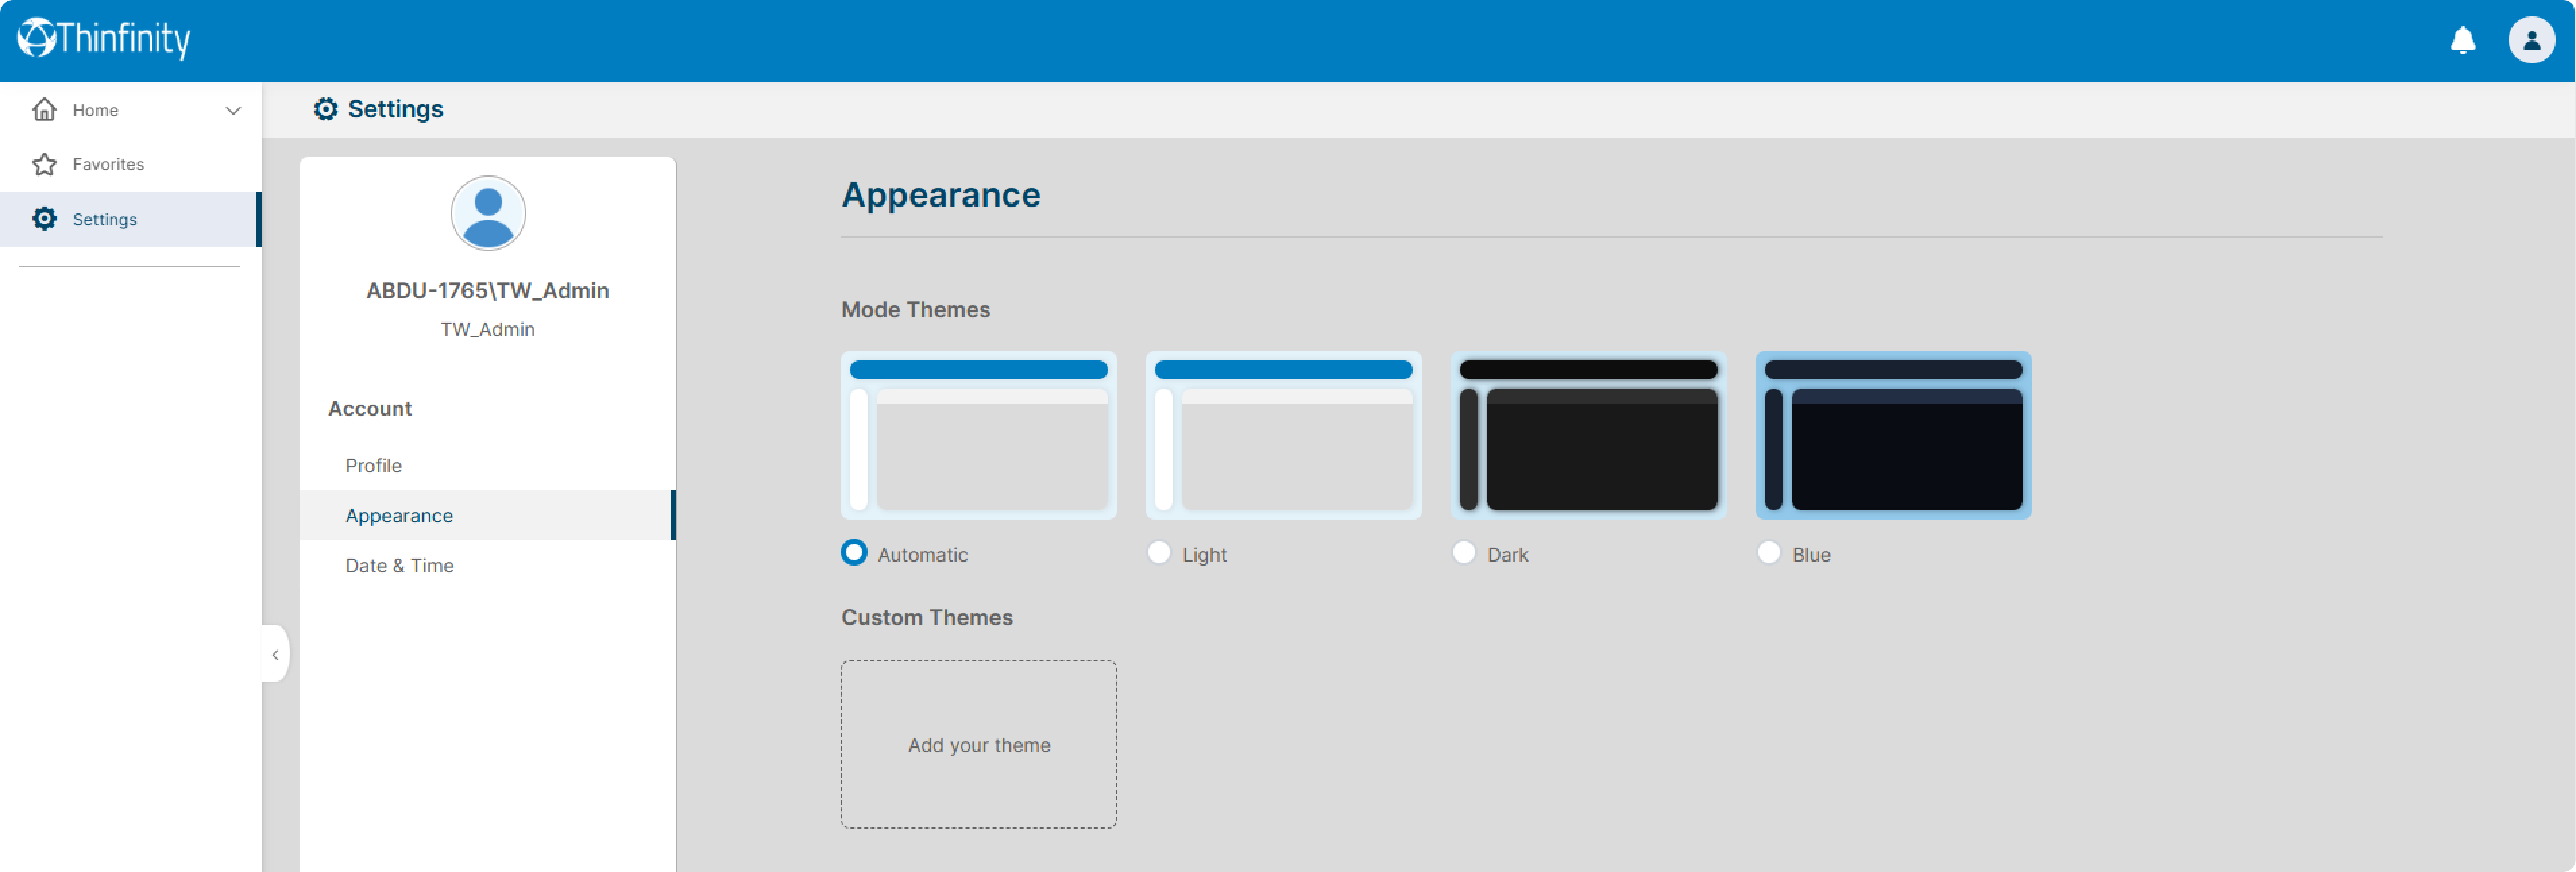This screenshot has width=2576, height=872.
Task: Go to the Appearance section
Action: pos(487,515)
